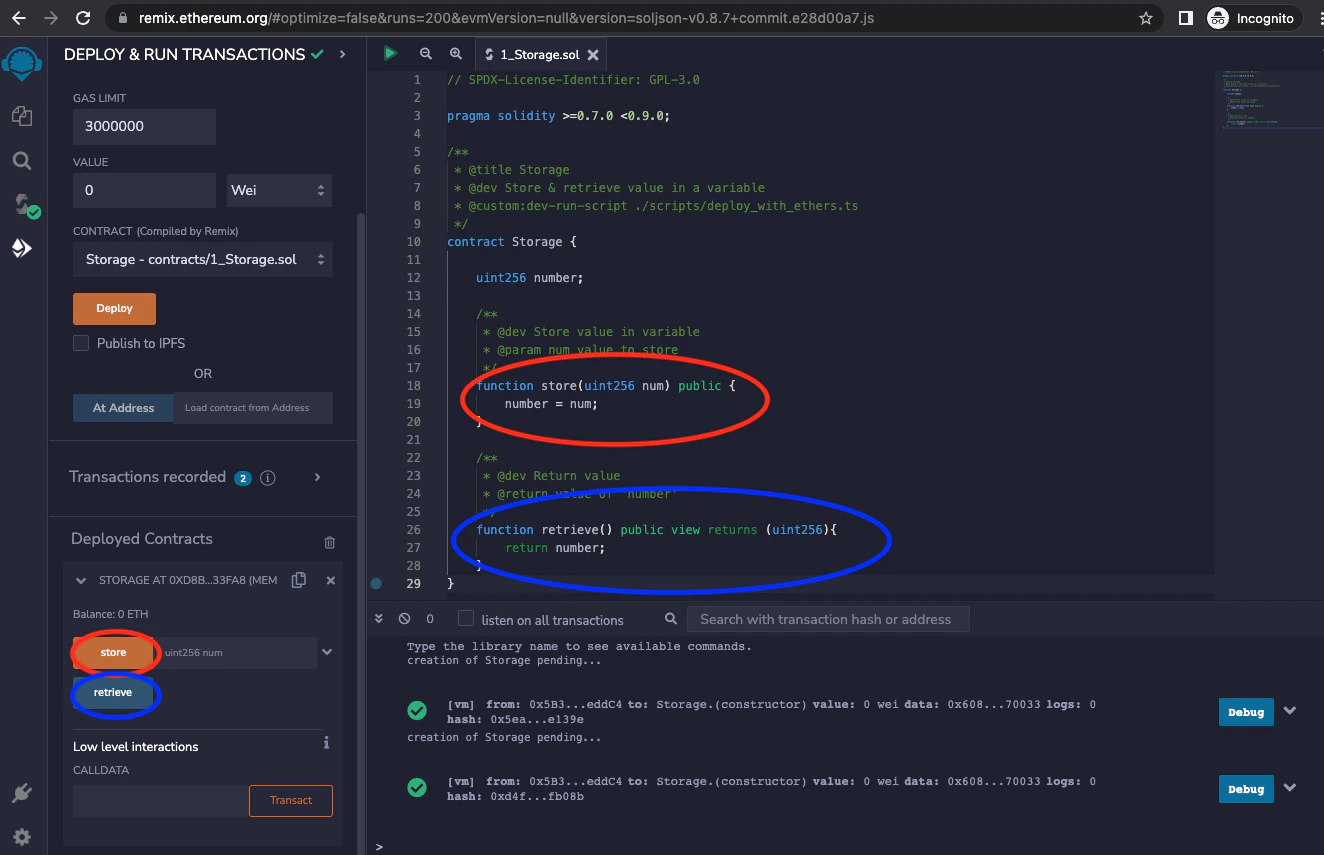Click the Transact button

click(x=291, y=801)
